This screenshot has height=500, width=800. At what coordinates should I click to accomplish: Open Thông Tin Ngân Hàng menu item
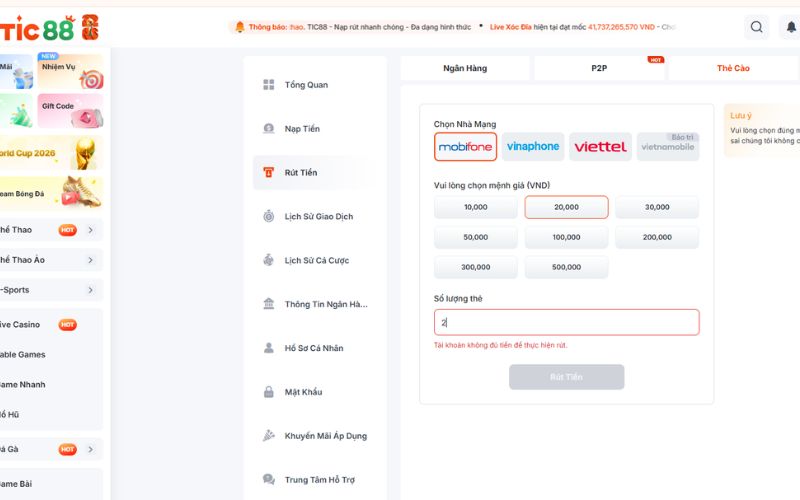[x=315, y=304]
